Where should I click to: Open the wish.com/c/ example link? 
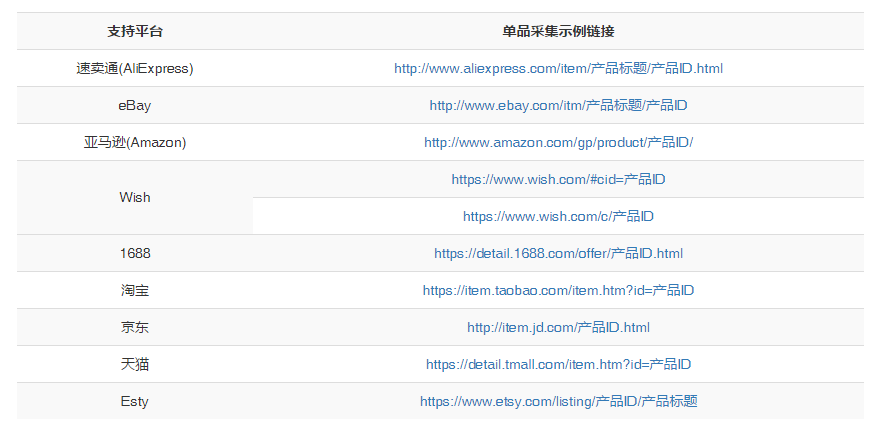(558, 216)
